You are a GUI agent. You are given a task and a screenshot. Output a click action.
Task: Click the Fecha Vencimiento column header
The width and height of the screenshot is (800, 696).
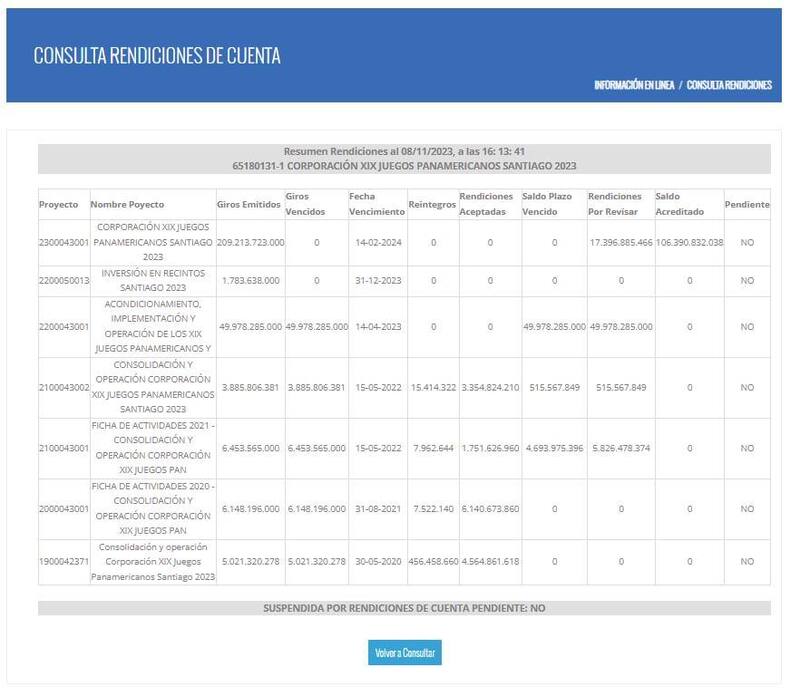tap(376, 204)
